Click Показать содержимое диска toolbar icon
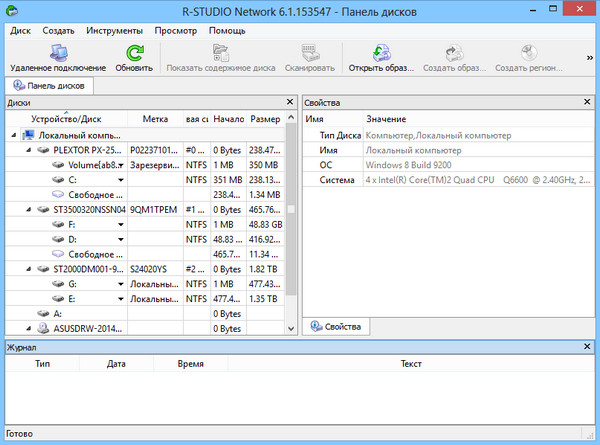Screen dimensions: 600x445 click(222, 53)
